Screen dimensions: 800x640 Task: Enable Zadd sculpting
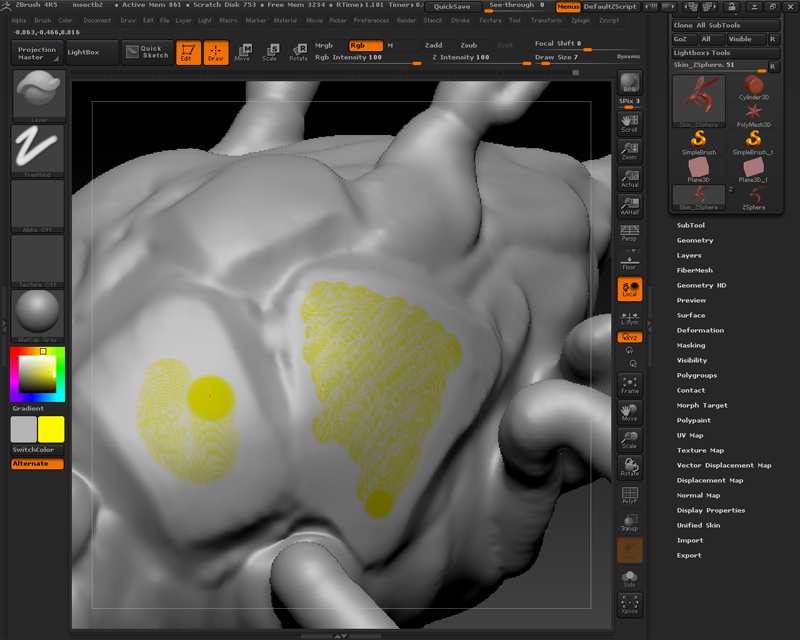tap(434, 45)
